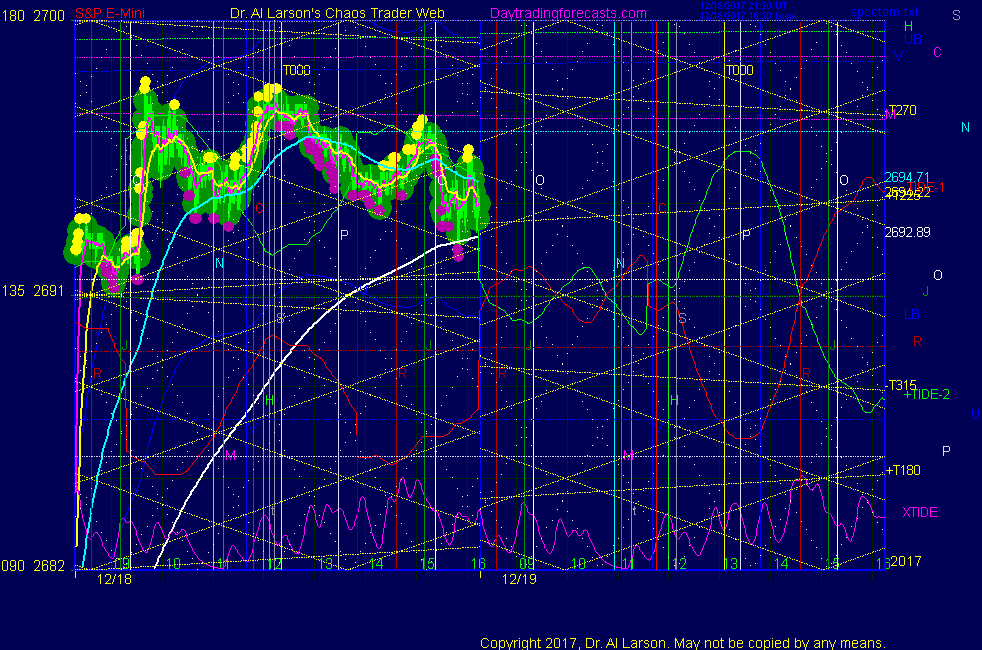Click the red 'R' legend letter at right margin
Viewport: 982px width, 650px height.
pyautogui.click(x=917, y=341)
